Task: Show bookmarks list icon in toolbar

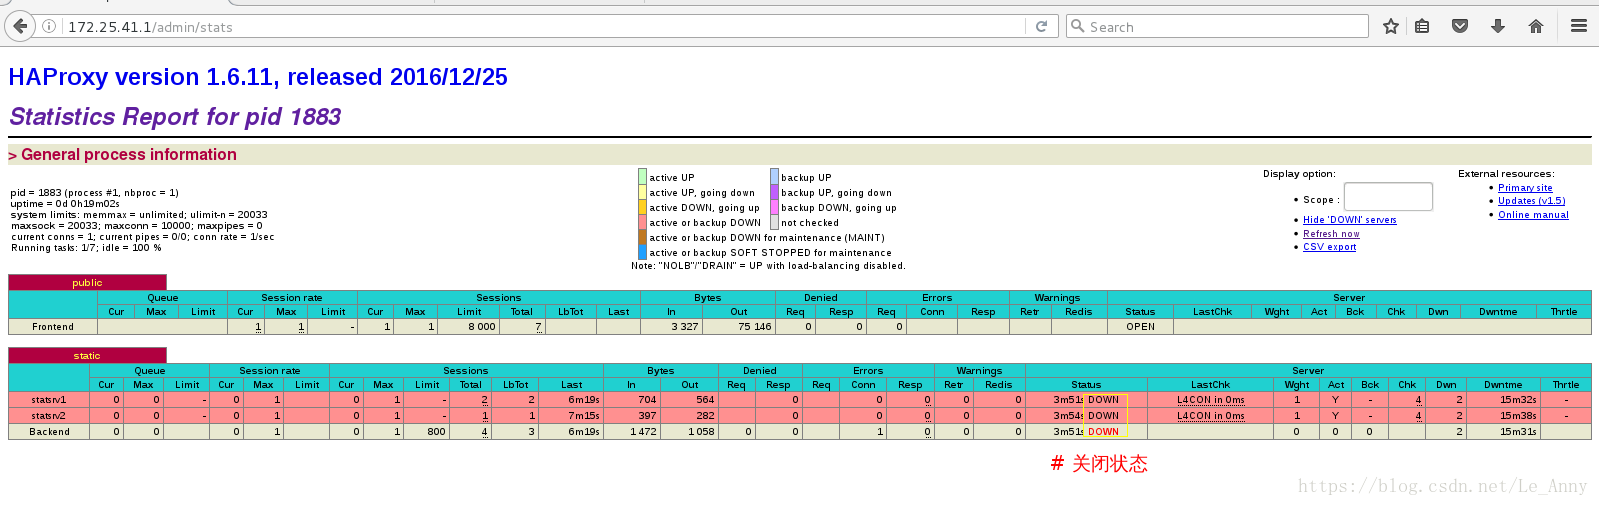Action: coord(1422,26)
